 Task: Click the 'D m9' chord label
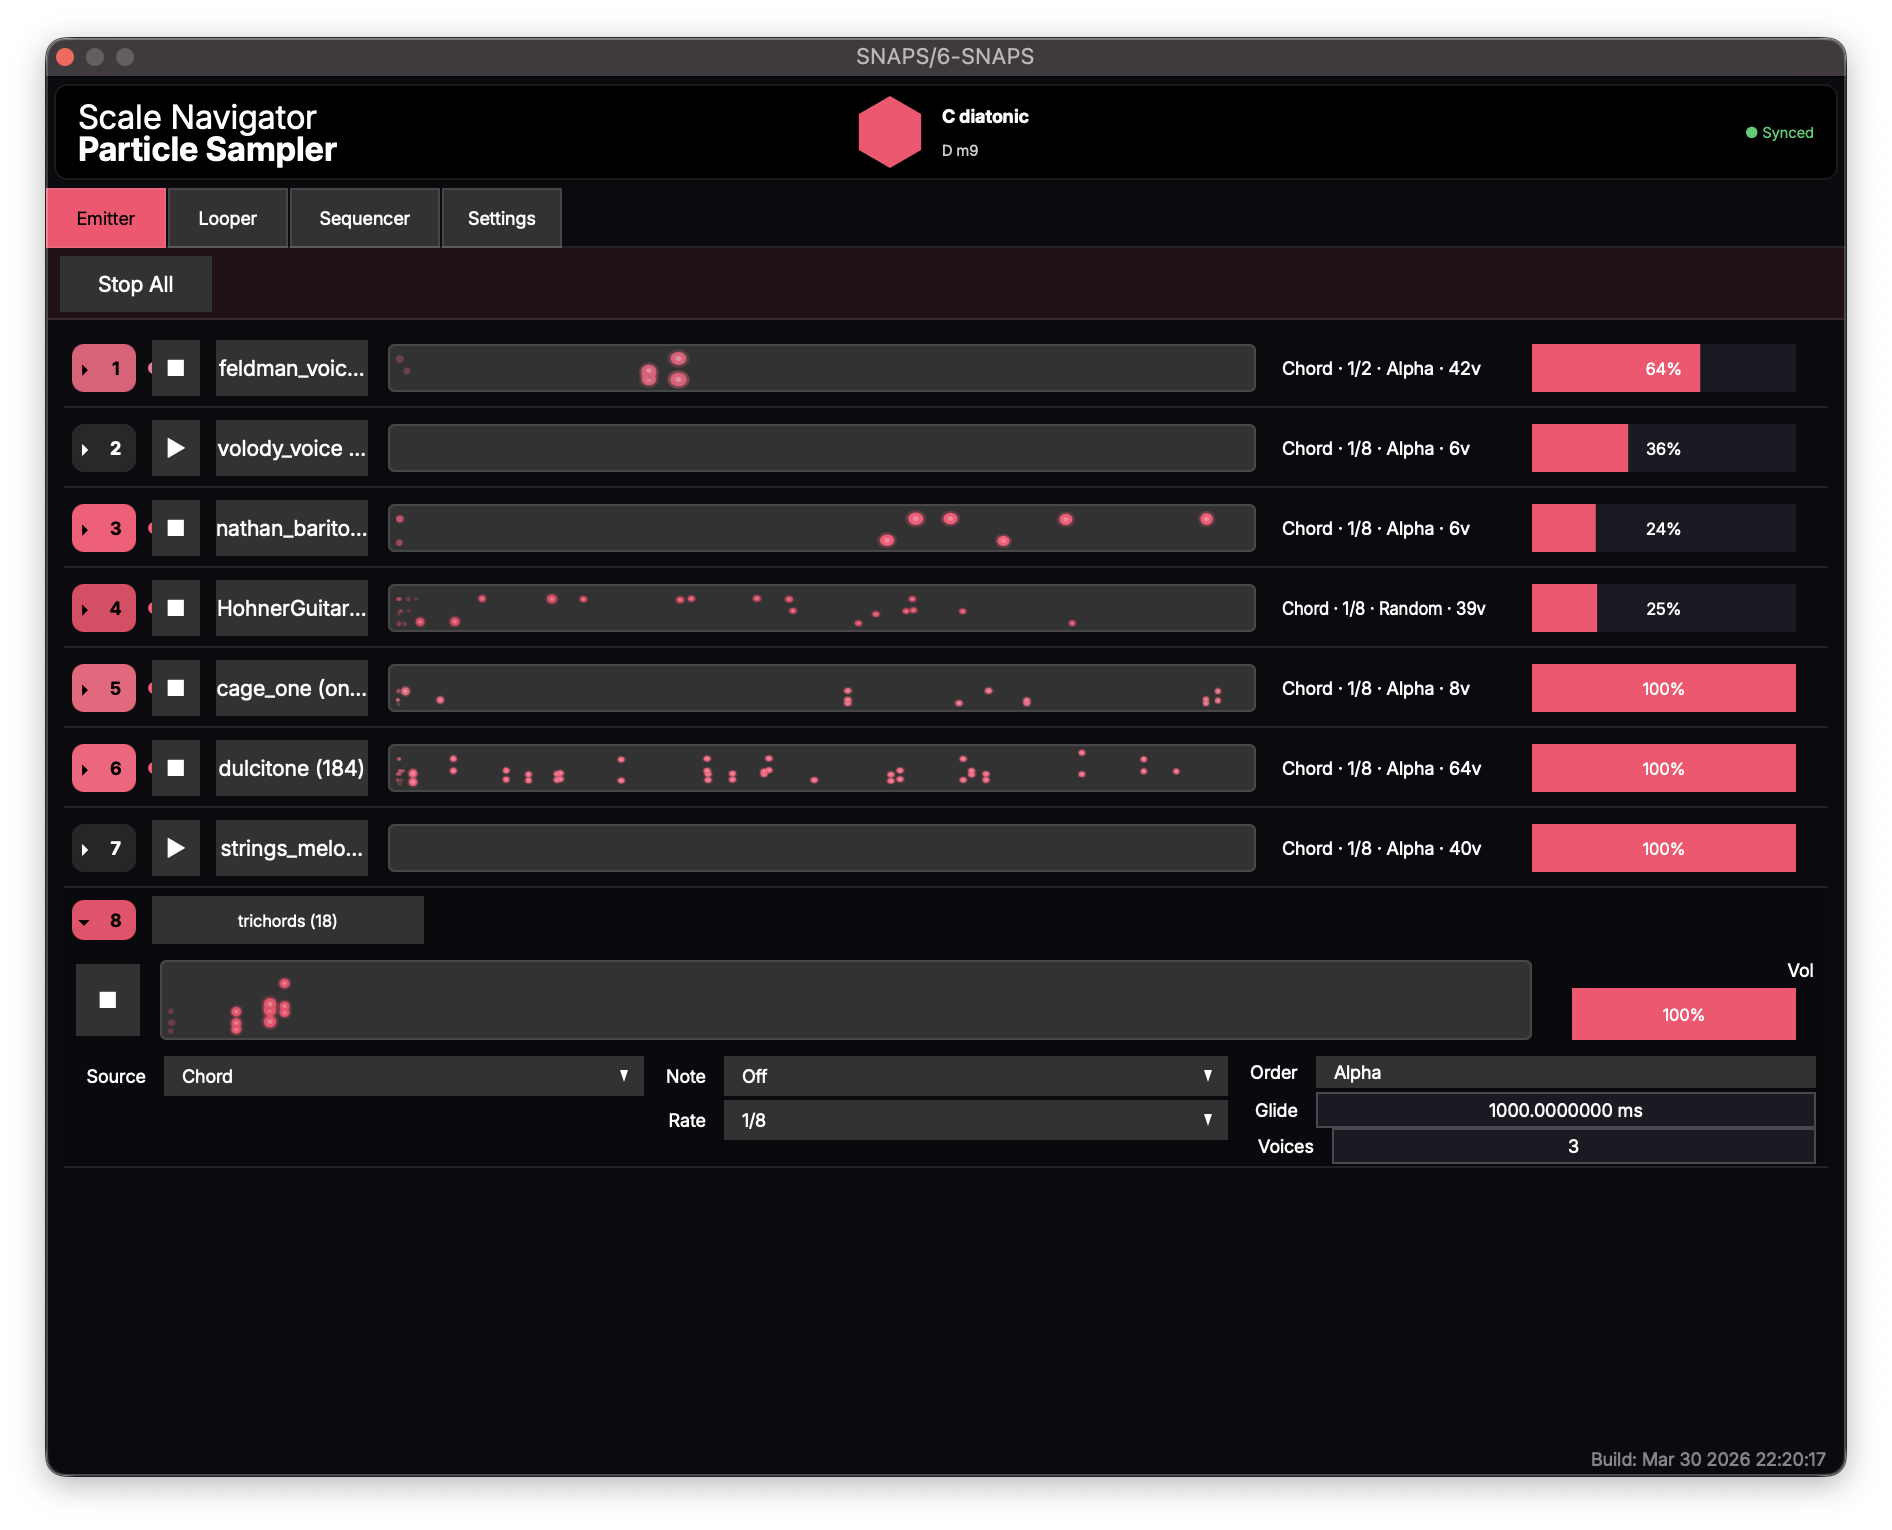960,150
